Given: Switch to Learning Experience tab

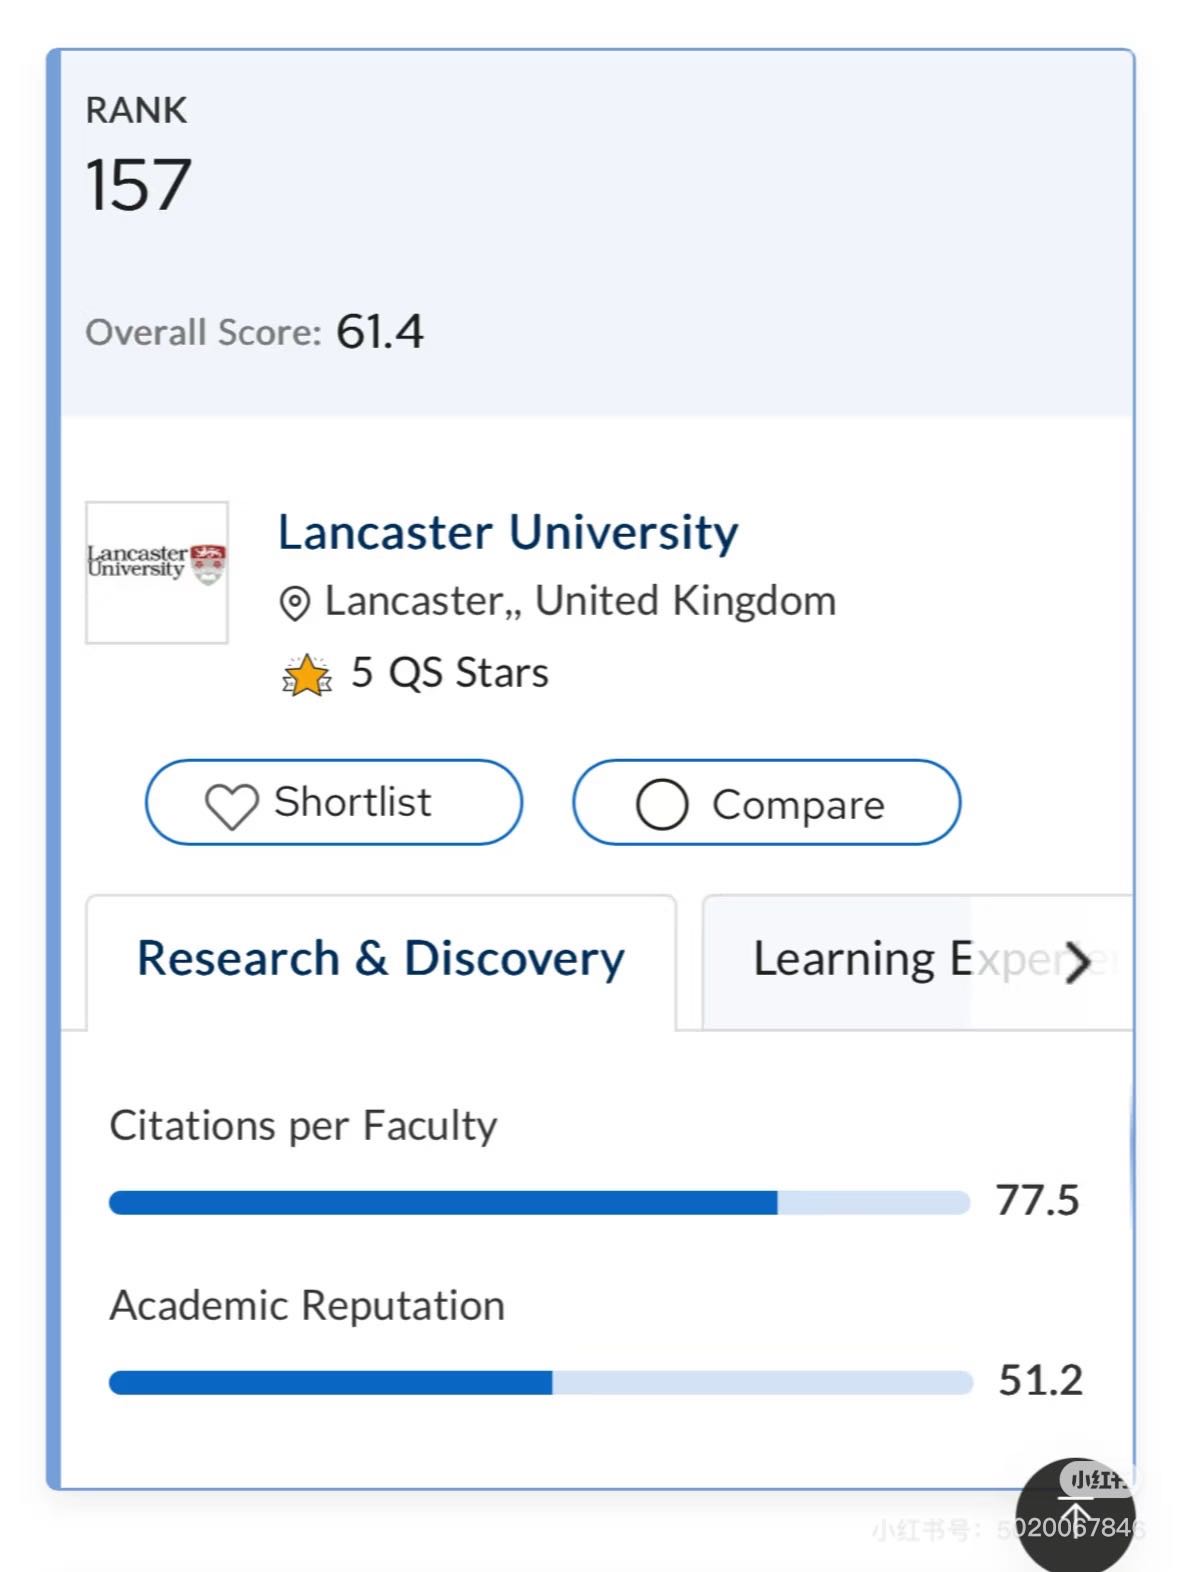Looking at the screenshot, I should 917,962.
